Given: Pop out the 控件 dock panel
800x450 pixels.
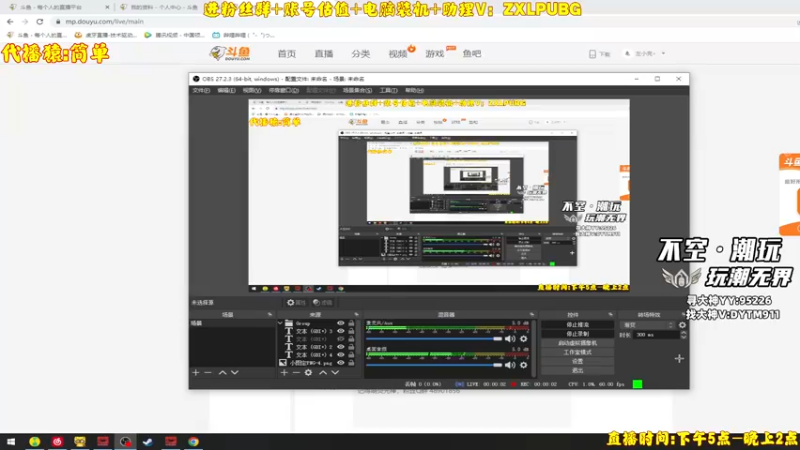Looking at the screenshot, I should 610,315.
